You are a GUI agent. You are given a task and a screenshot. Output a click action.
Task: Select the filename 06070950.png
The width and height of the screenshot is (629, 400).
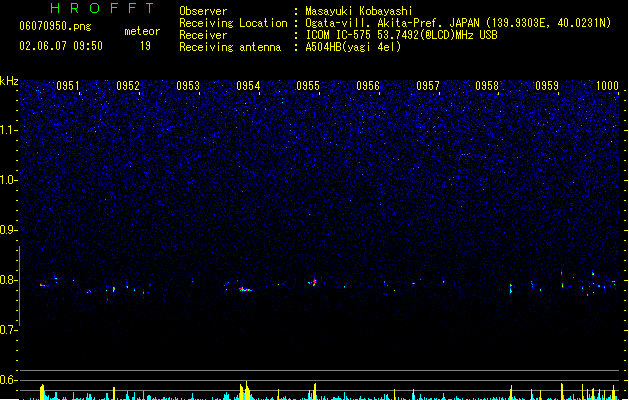(55, 26)
